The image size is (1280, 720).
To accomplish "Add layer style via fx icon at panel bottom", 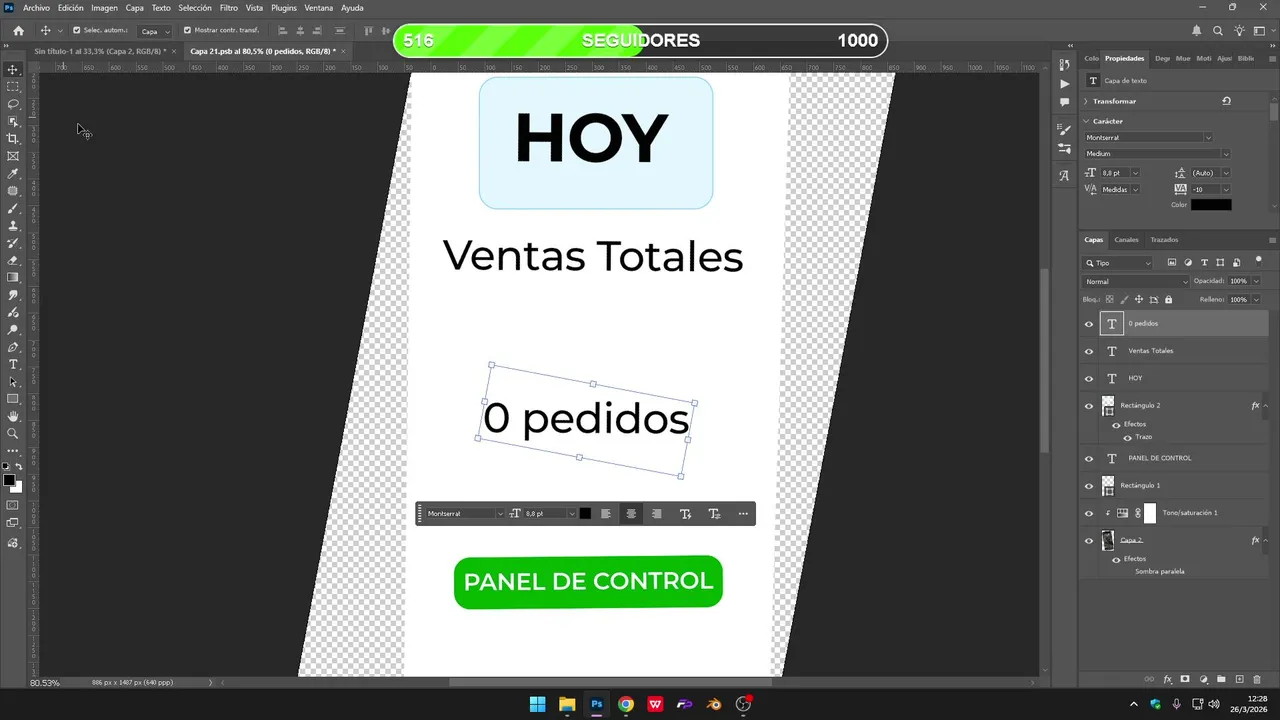I will click(1167, 680).
